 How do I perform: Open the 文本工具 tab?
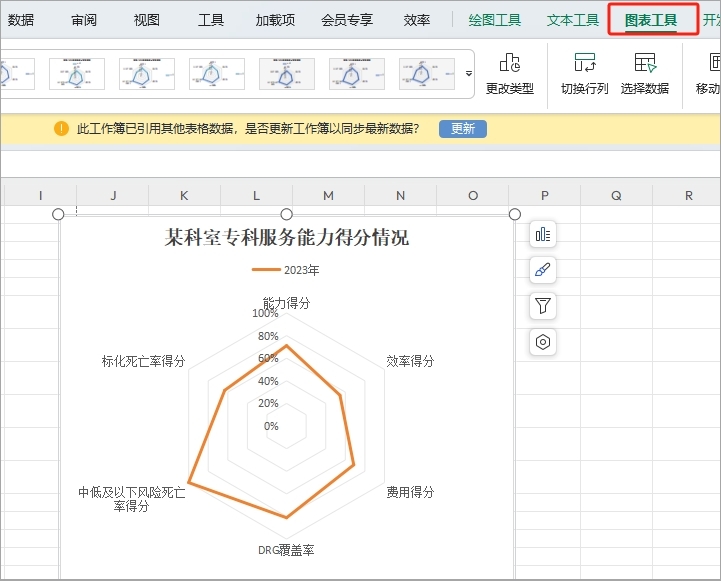[573, 20]
